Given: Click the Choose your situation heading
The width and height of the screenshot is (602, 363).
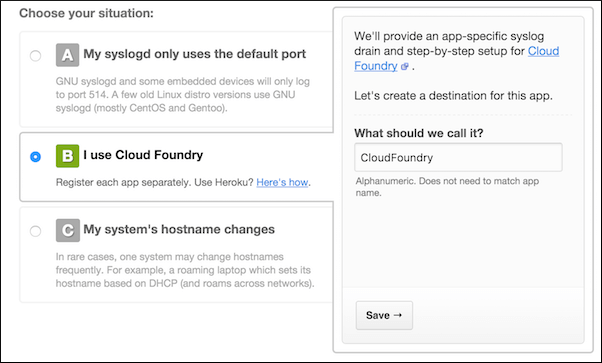Looking at the screenshot, I should pyautogui.click(x=86, y=13).
